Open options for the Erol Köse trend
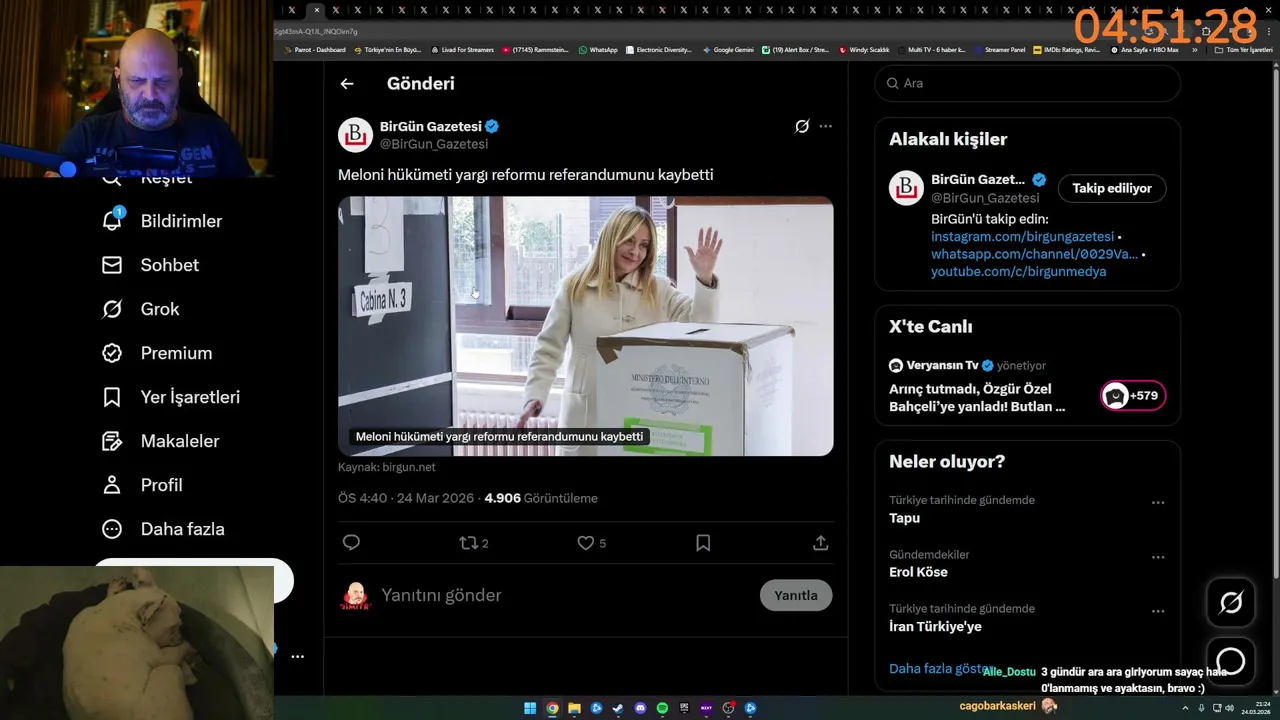1280x720 pixels. [x=1158, y=557]
